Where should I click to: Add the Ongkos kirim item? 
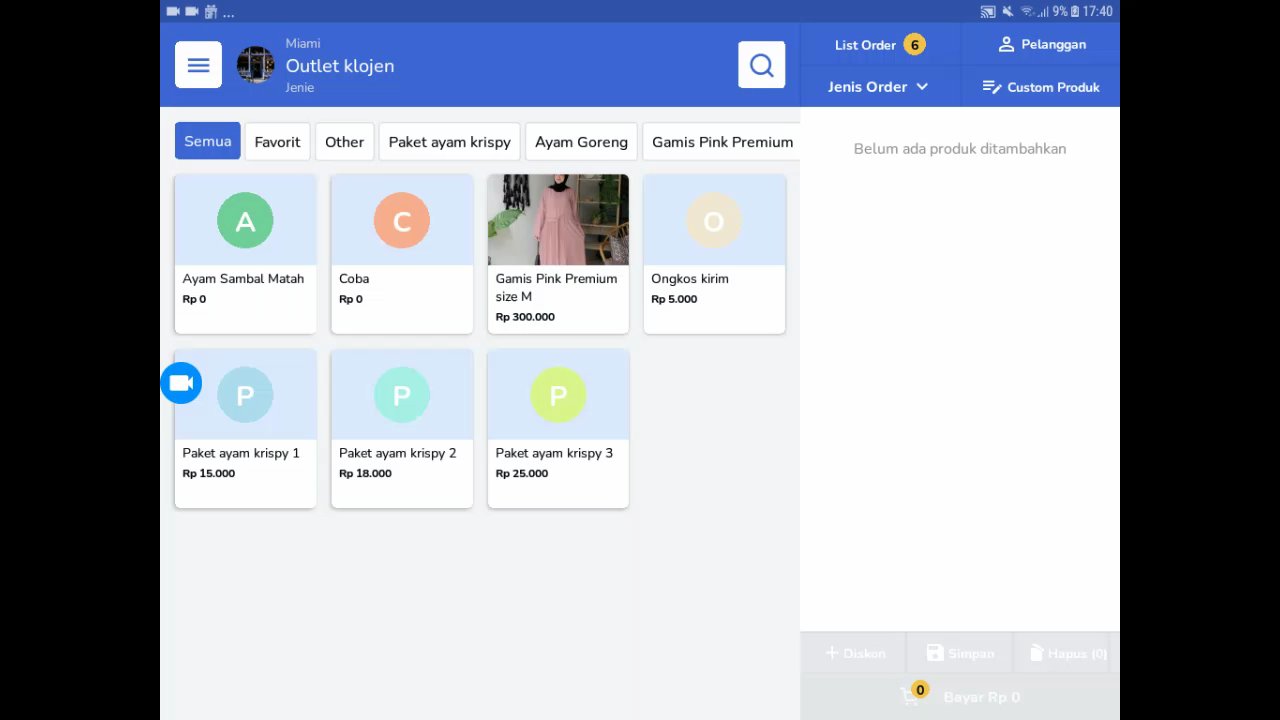coord(714,254)
